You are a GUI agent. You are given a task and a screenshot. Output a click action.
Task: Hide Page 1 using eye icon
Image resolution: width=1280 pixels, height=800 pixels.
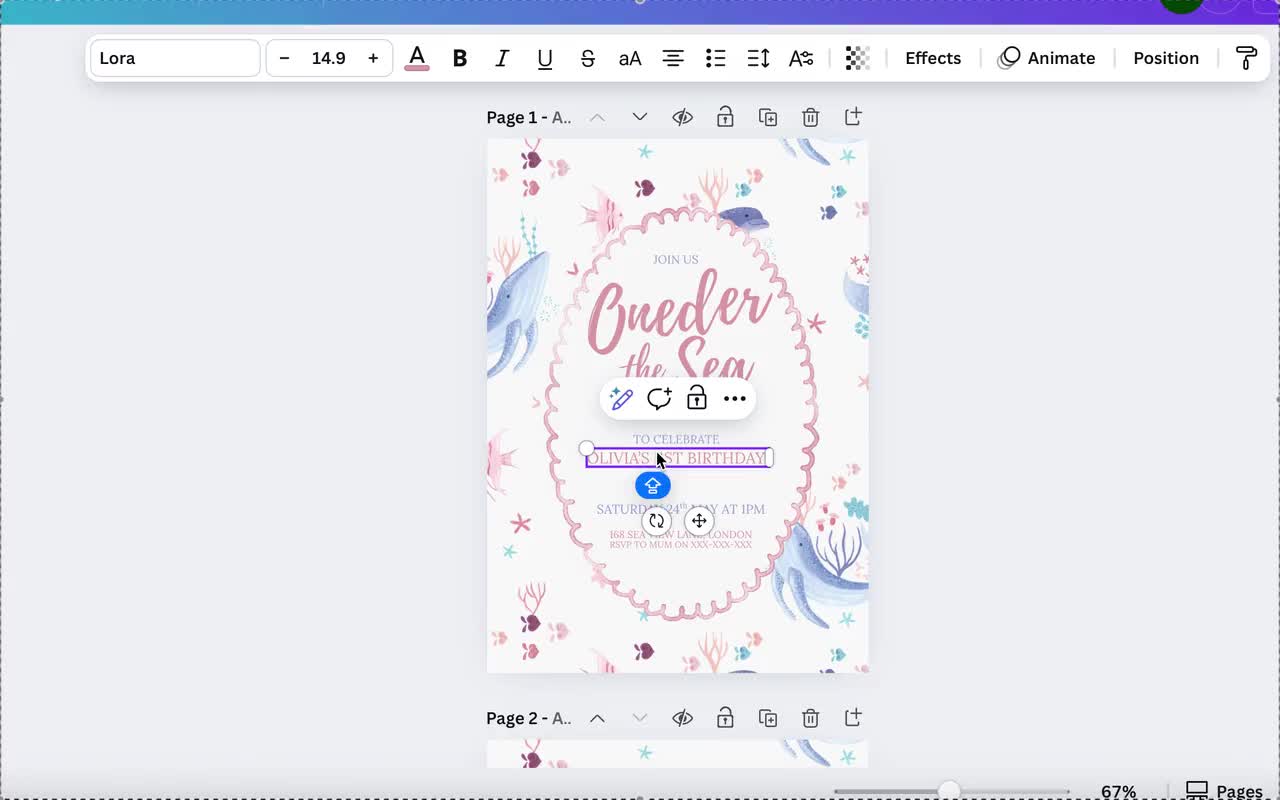pos(683,117)
